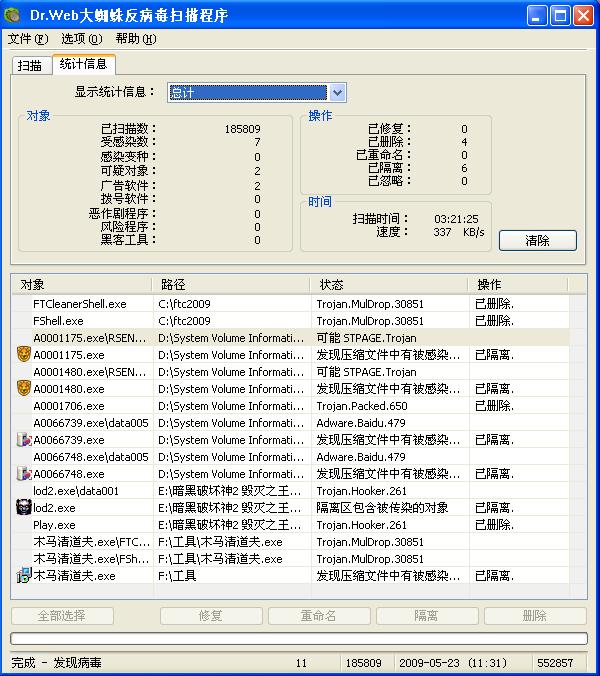This screenshot has height=676, width=600.
Task: Click the 重命名 button
Action: point(319,616)
